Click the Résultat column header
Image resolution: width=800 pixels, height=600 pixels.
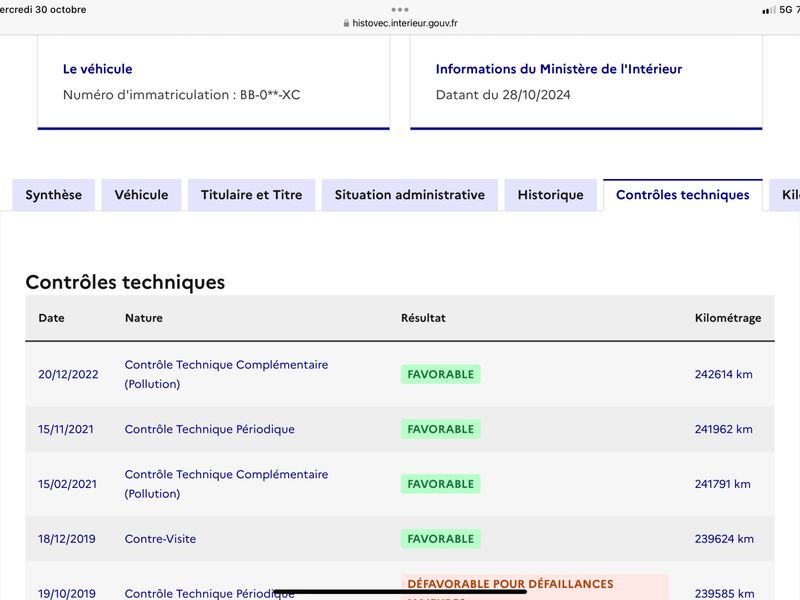pos(423,318)
